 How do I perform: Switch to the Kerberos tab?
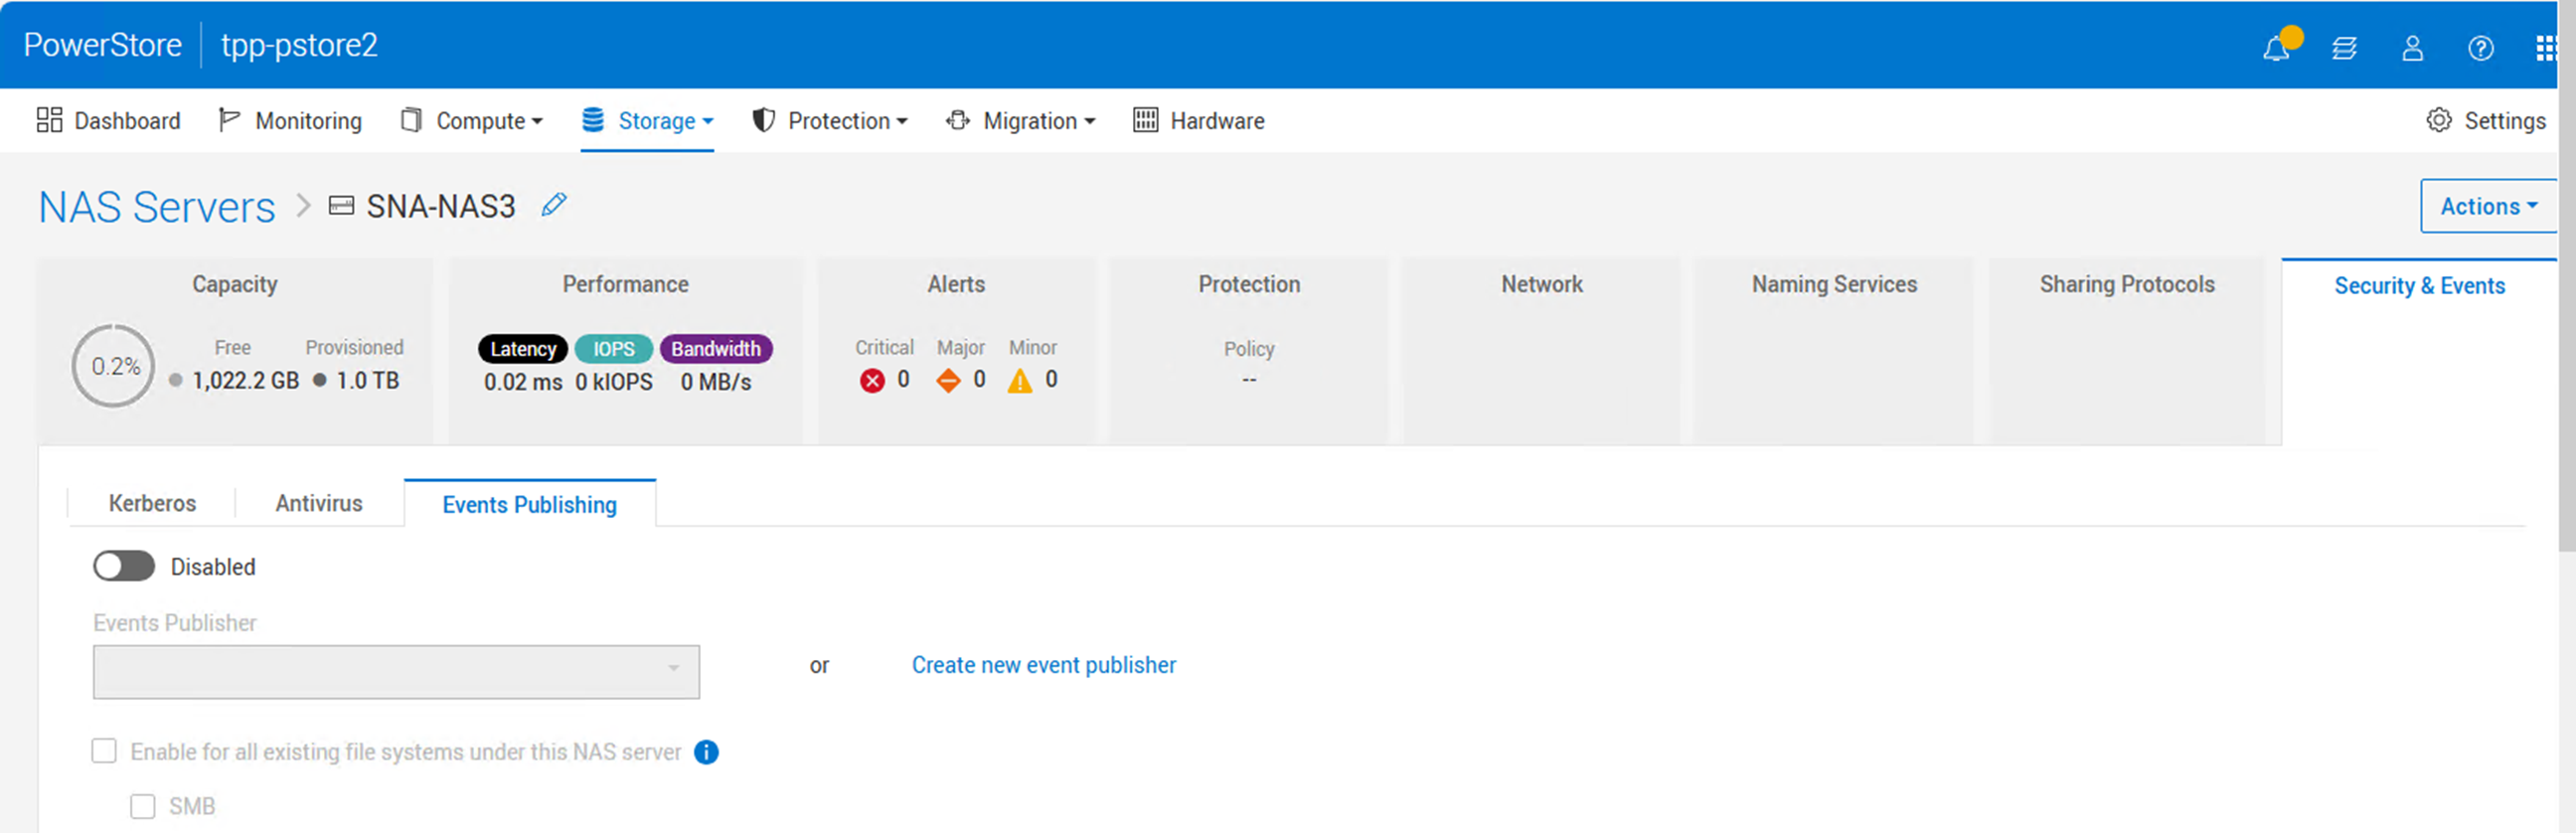click(152, 503)
